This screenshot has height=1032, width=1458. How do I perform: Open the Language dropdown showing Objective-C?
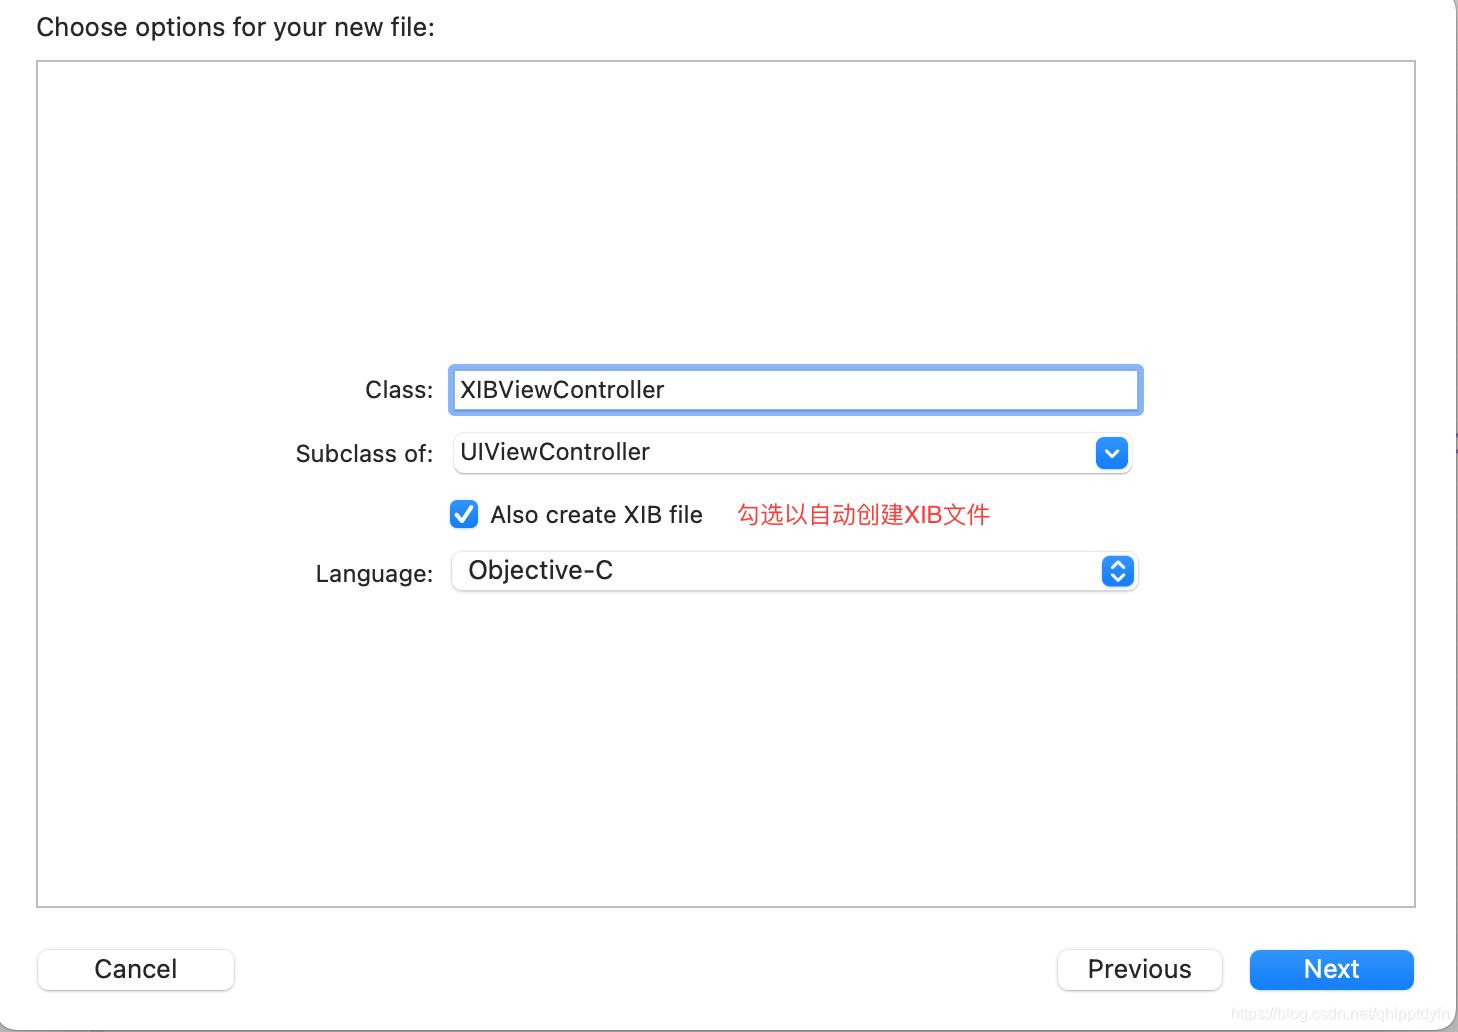793,571
